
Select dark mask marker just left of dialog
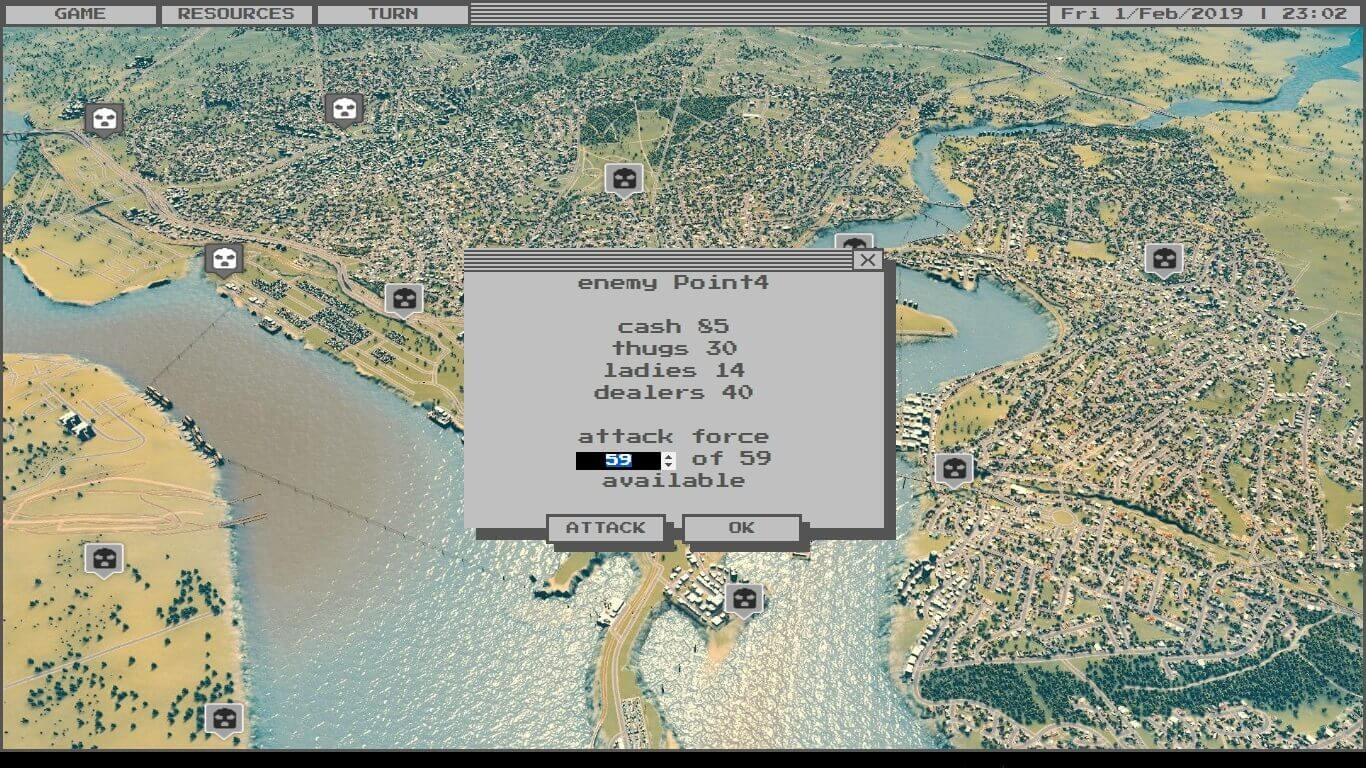404,300
